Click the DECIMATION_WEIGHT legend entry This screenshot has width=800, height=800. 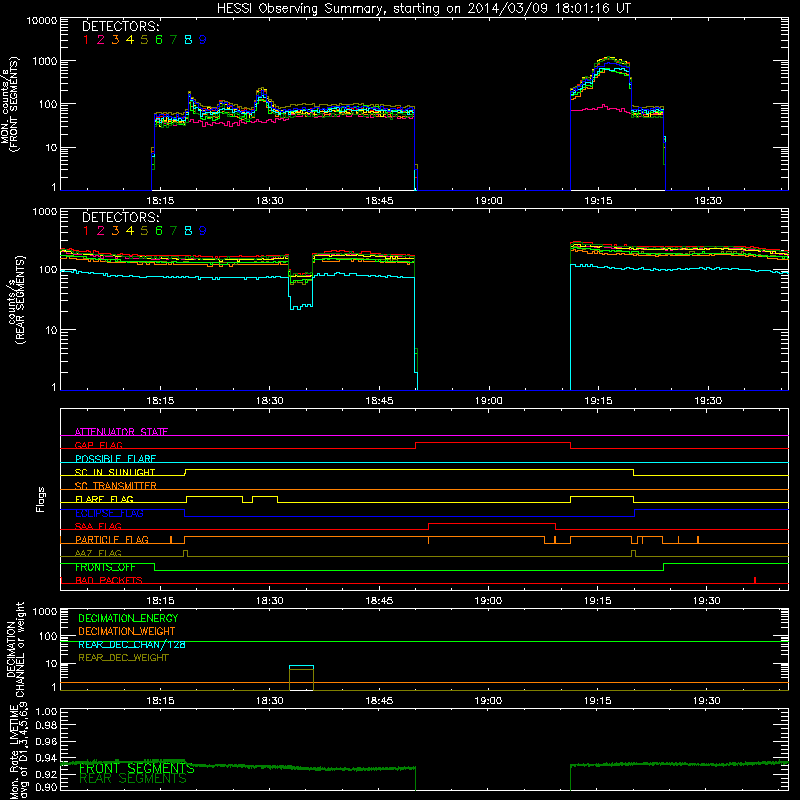127,631
